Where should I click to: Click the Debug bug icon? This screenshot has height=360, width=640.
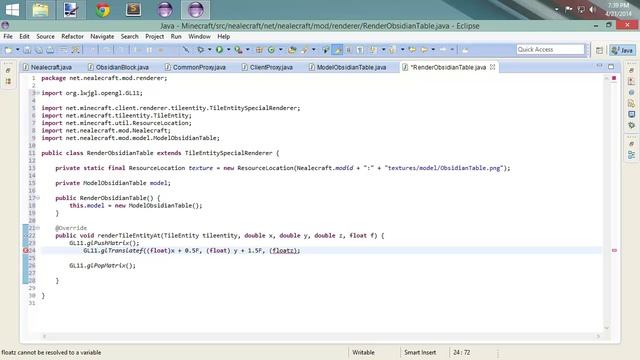click(200, 50)
